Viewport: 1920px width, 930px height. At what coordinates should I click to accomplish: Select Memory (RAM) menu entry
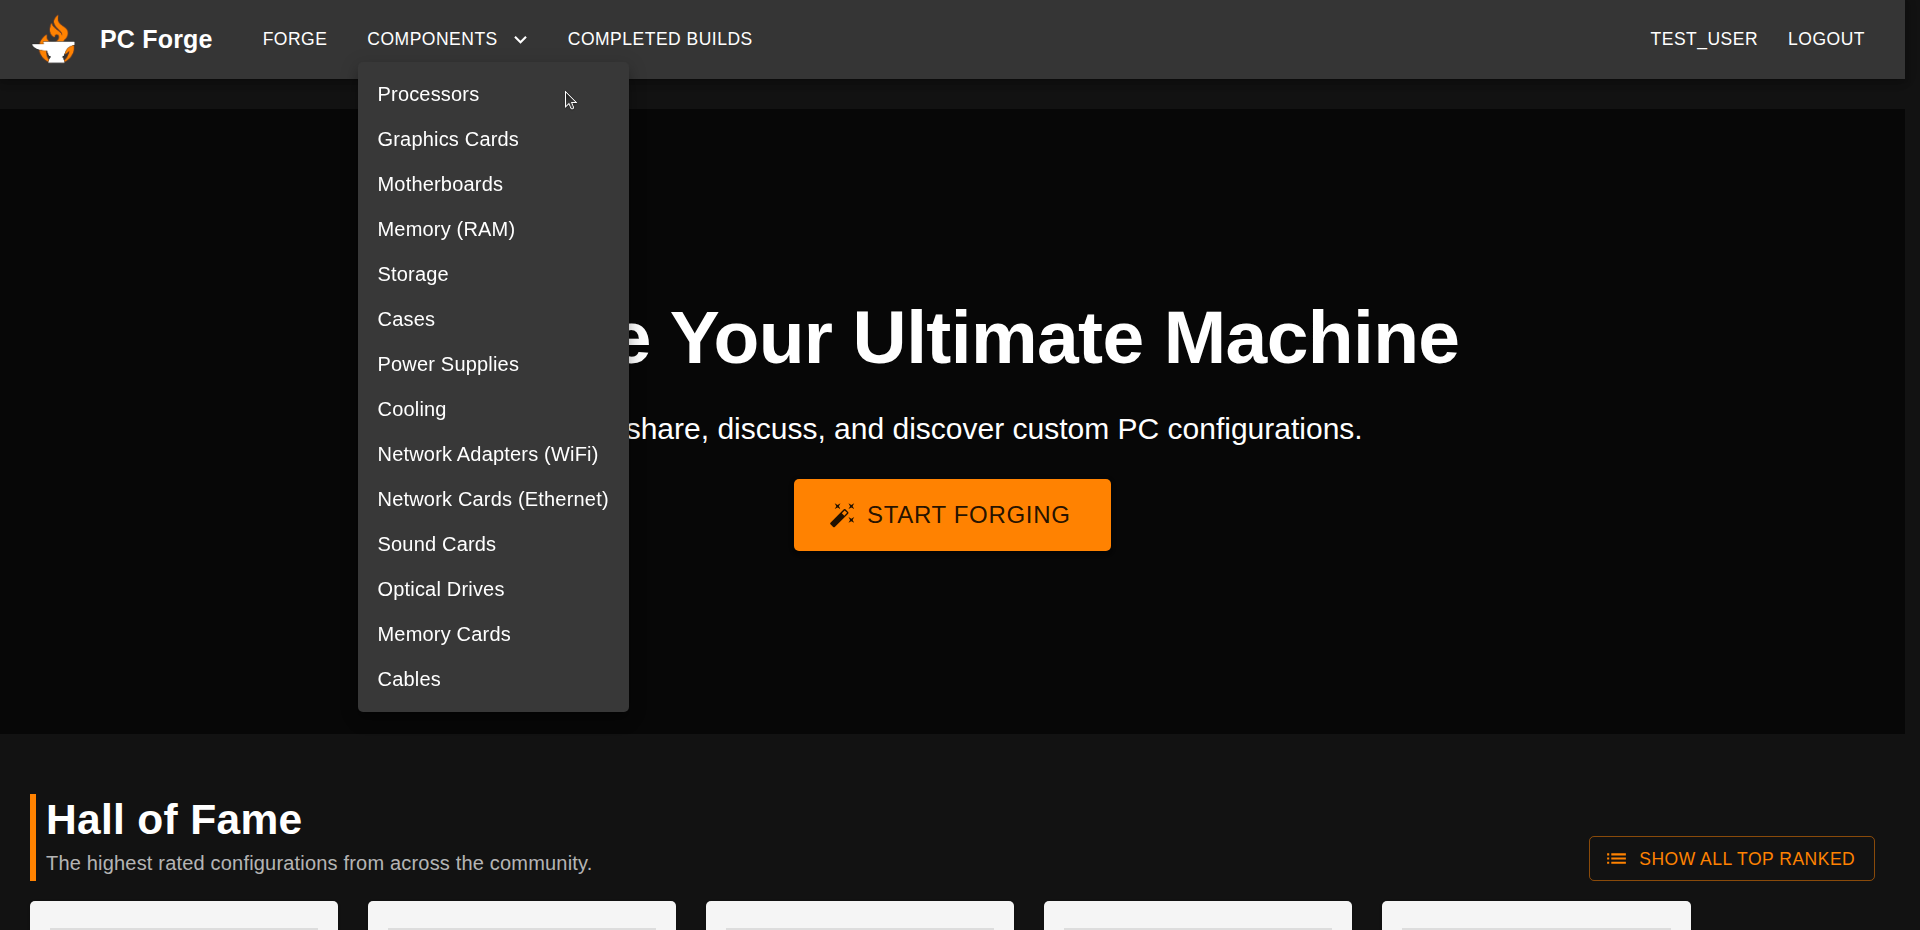coord(446,229)
